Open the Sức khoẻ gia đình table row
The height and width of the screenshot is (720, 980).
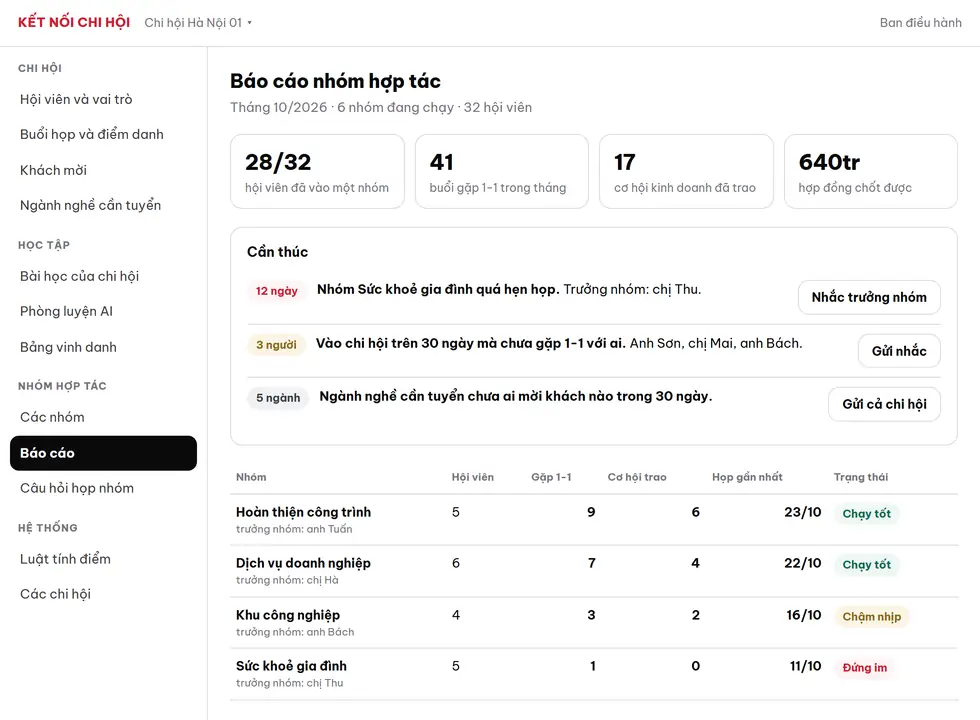[594, 674]
